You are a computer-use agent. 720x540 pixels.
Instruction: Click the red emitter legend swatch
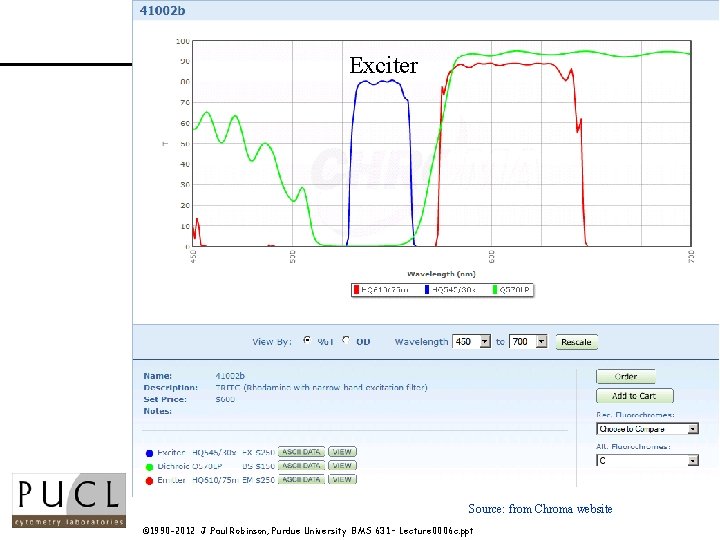[356, 290]
